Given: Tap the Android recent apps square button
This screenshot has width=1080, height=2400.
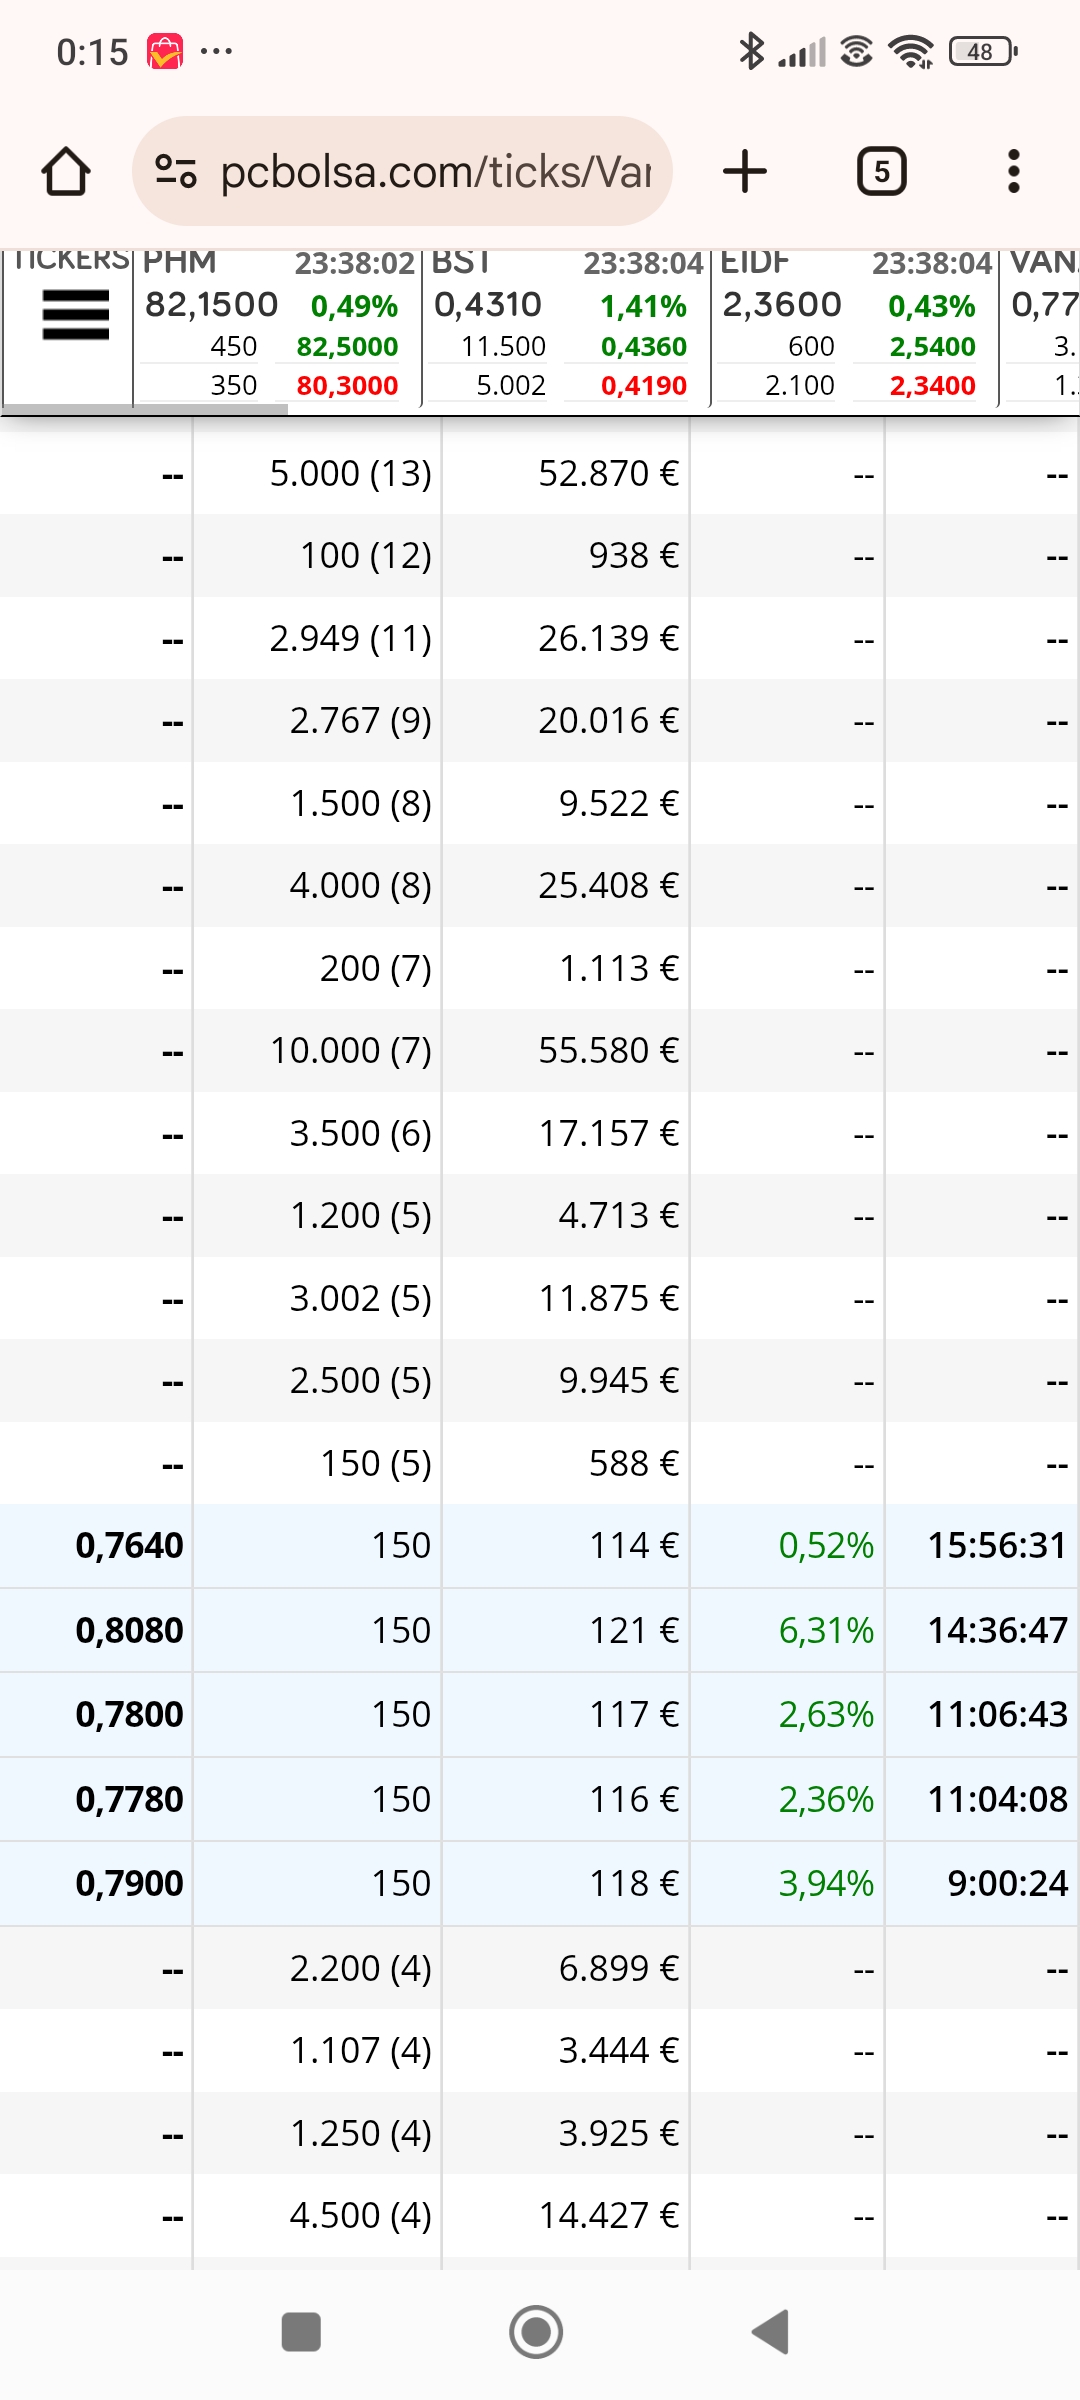Looking at the screenshot, I should 301,2332.
